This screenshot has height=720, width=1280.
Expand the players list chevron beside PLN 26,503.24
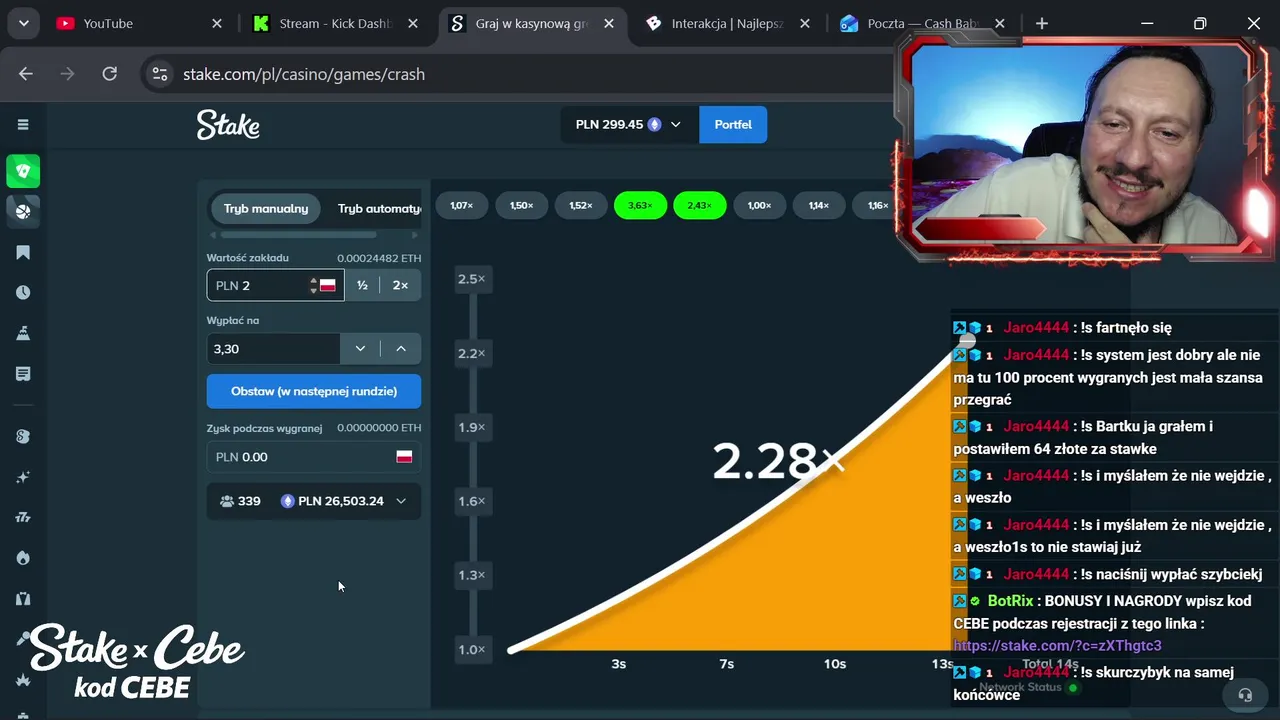[x=401, y=501]
